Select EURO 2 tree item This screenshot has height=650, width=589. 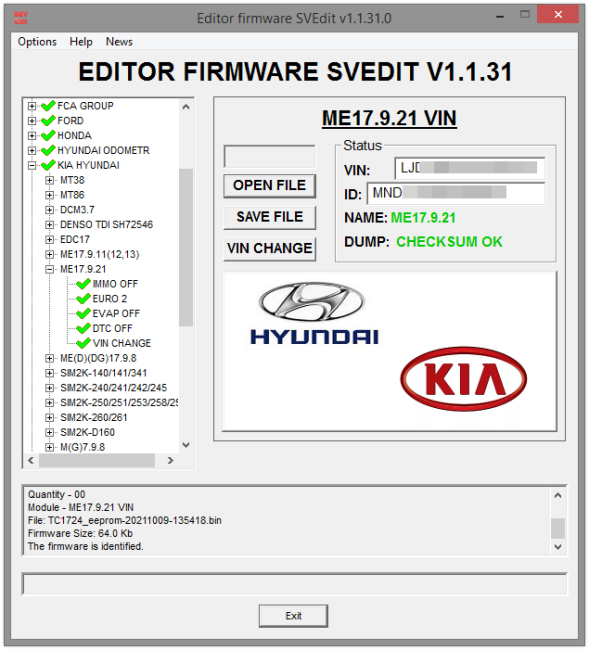click(x=109, y=298)
